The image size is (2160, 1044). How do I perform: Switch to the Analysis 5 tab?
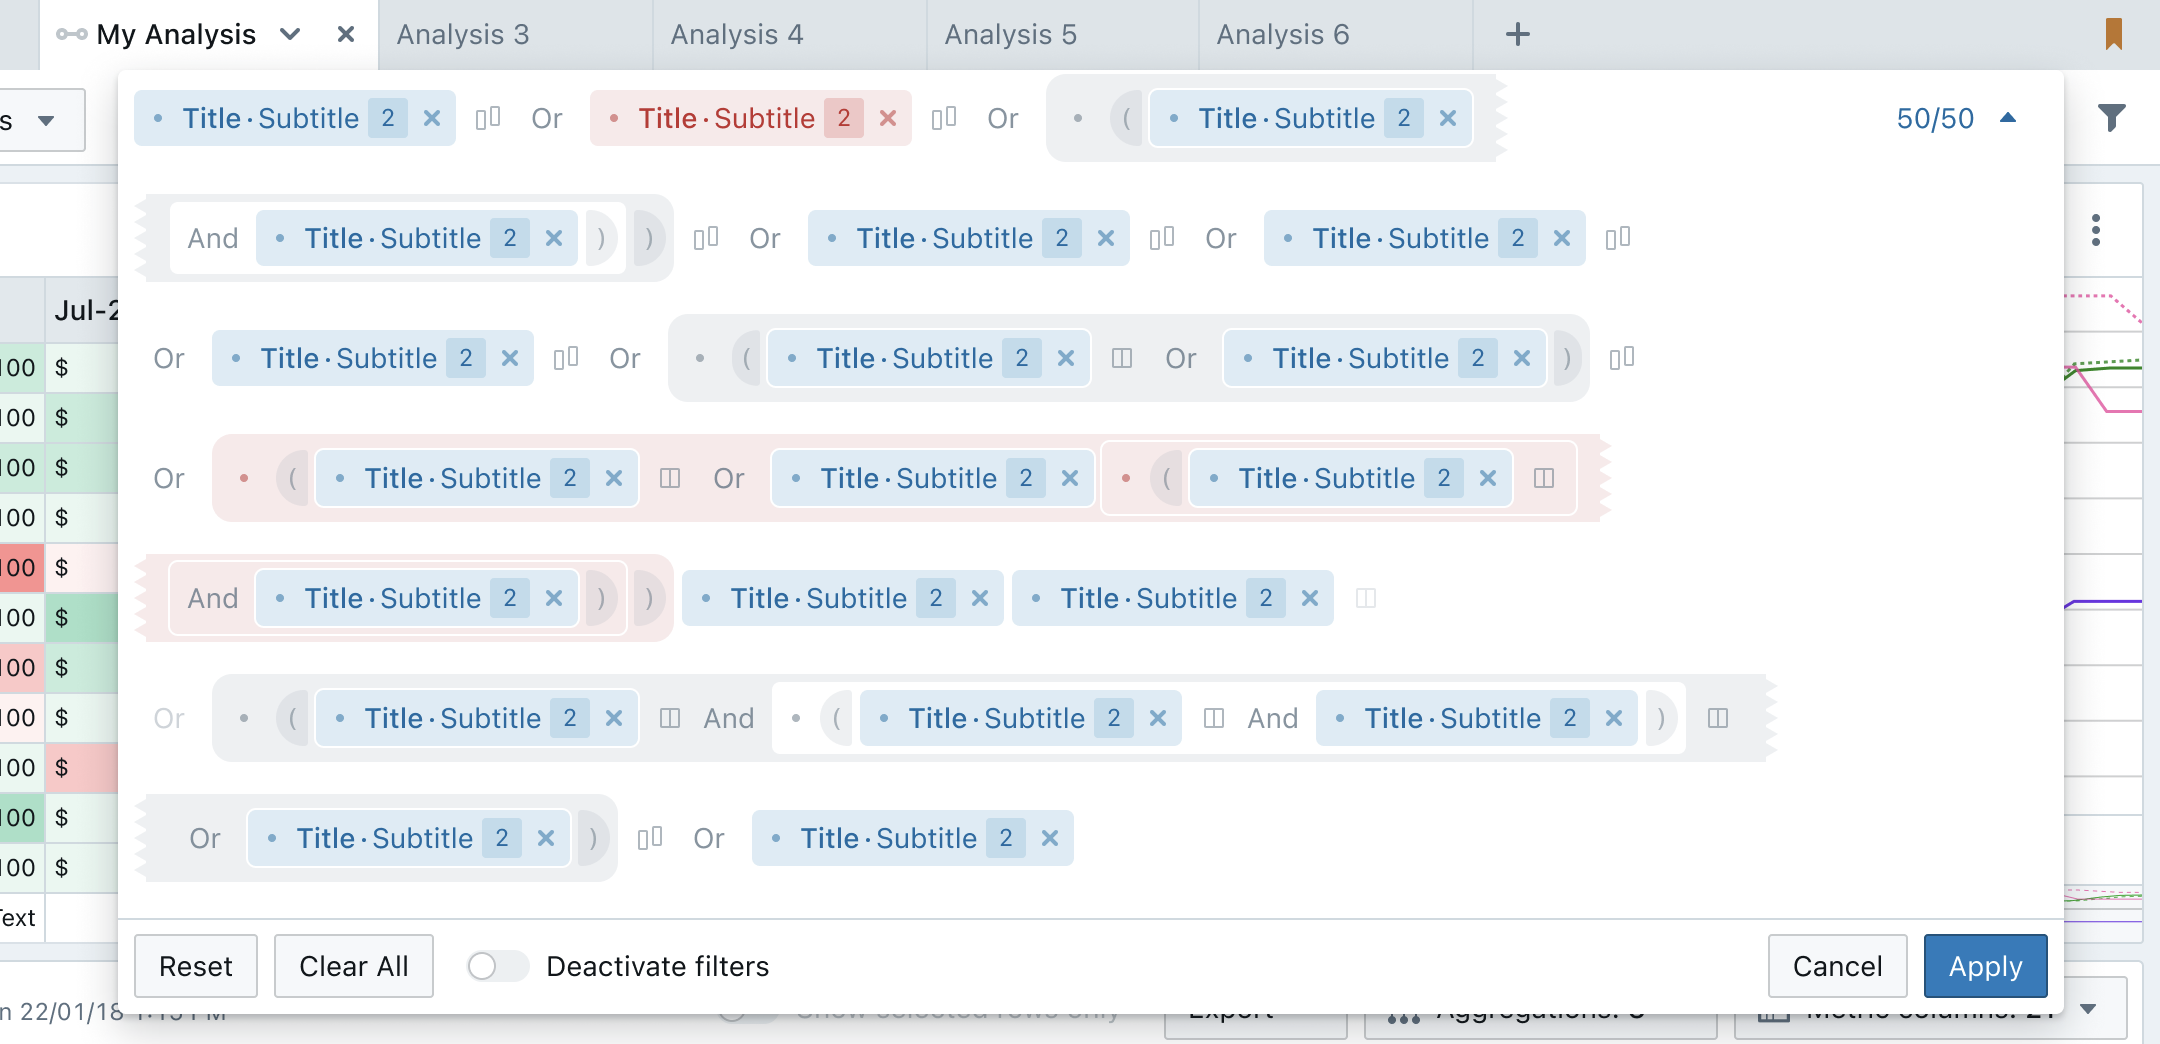pos(1010,34)
